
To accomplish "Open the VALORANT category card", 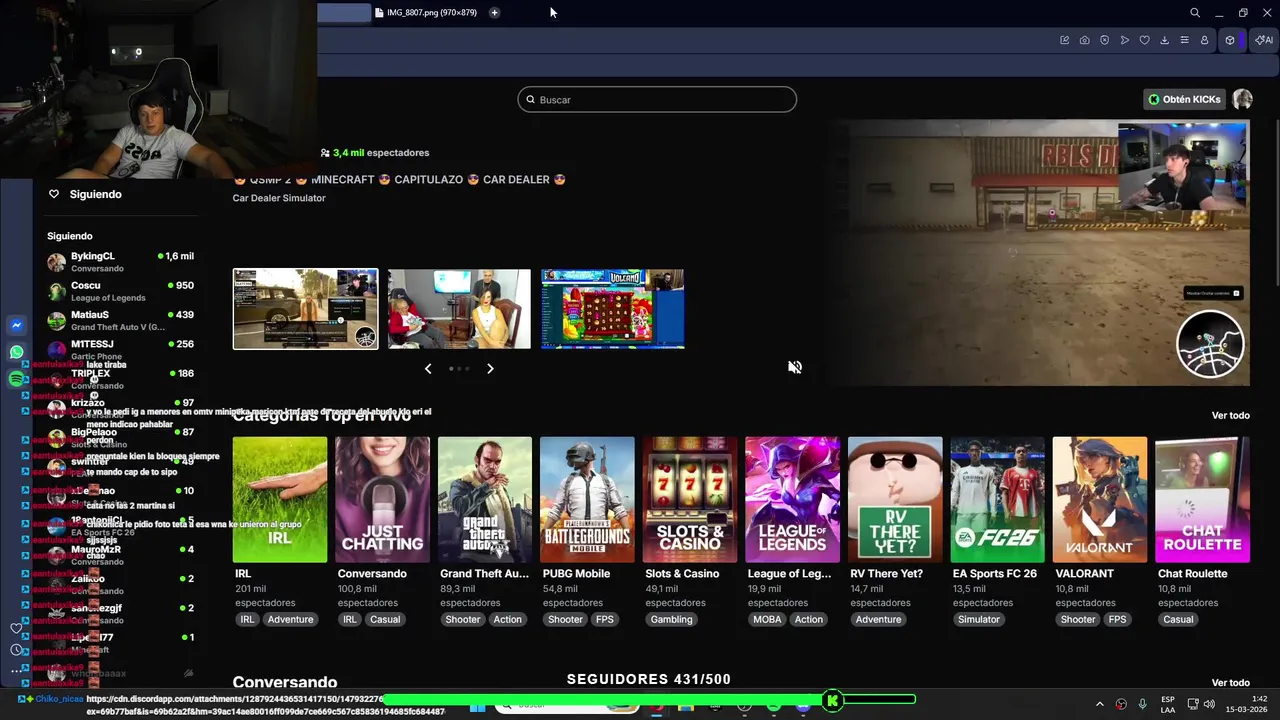I will pyautogui.click(x=1100, y=499).
